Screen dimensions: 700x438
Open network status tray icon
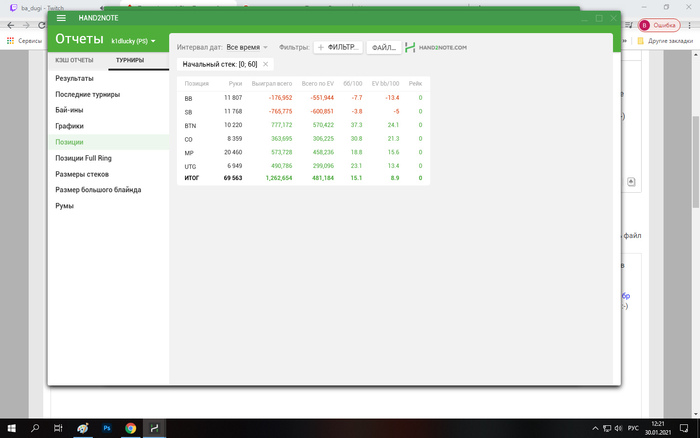[x=607, y=429]
